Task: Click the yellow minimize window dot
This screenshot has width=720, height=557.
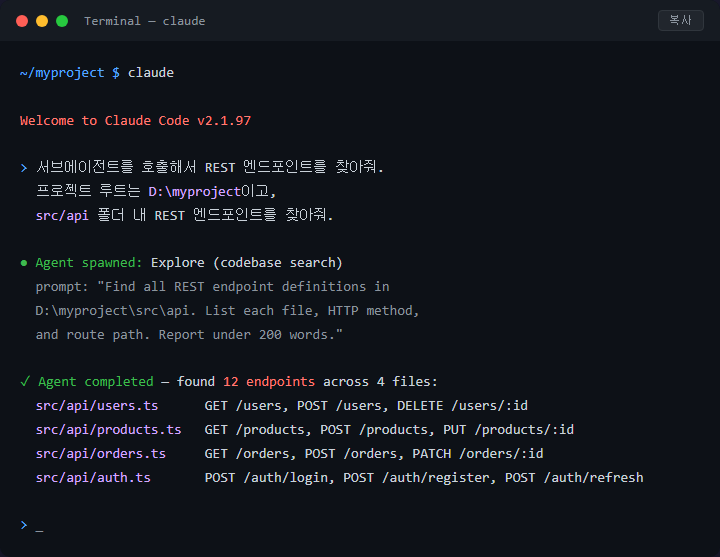Action: [42, 21]
